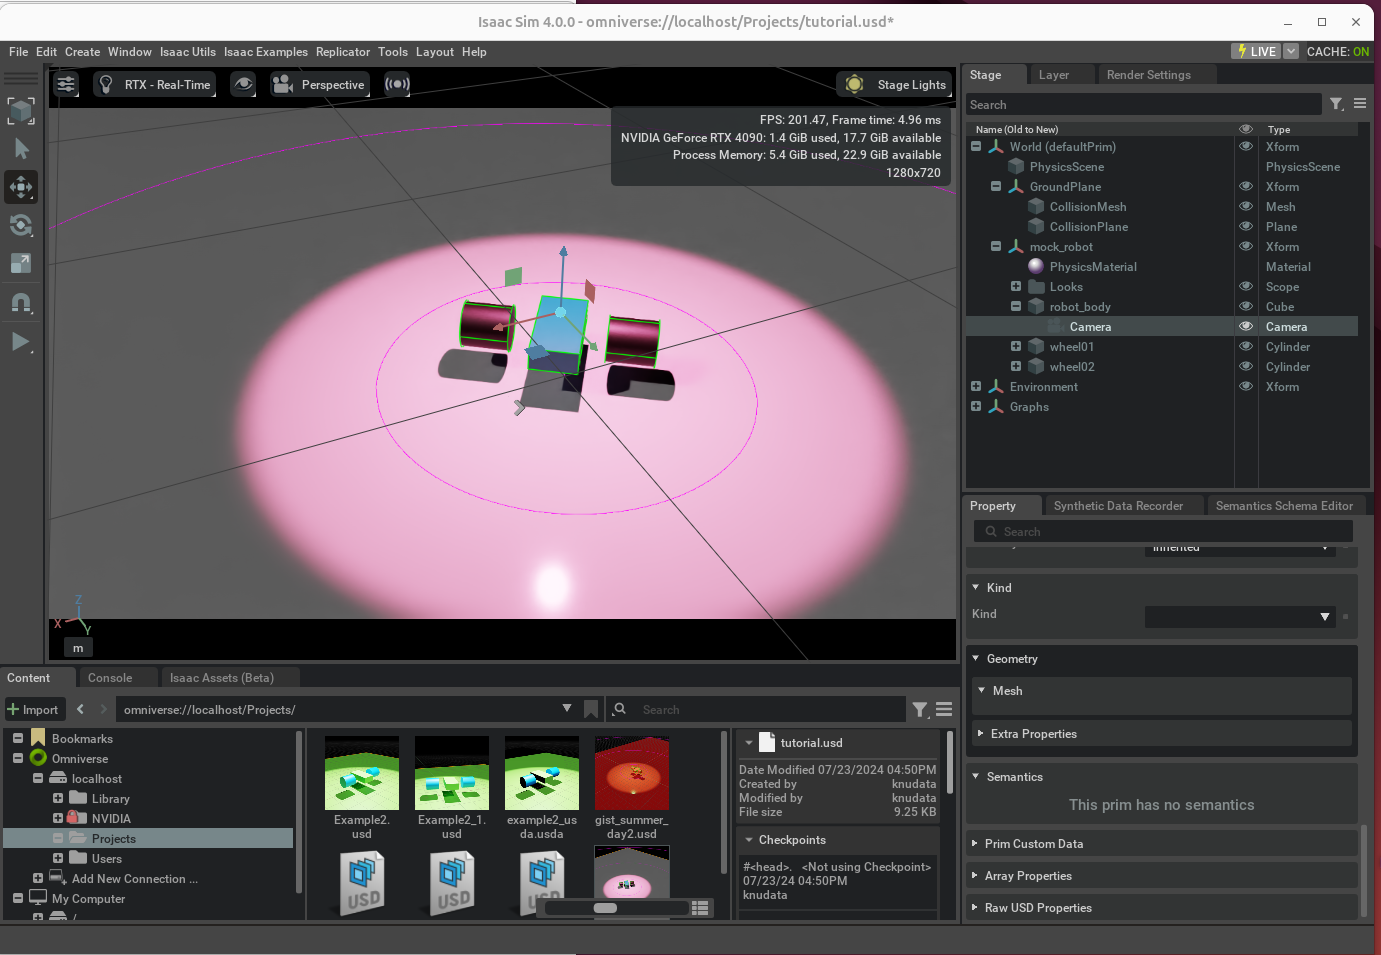Toggle the Snap magnet tool
The width and height of the screenshot is (1381, 955).
(x=21, y=302)
